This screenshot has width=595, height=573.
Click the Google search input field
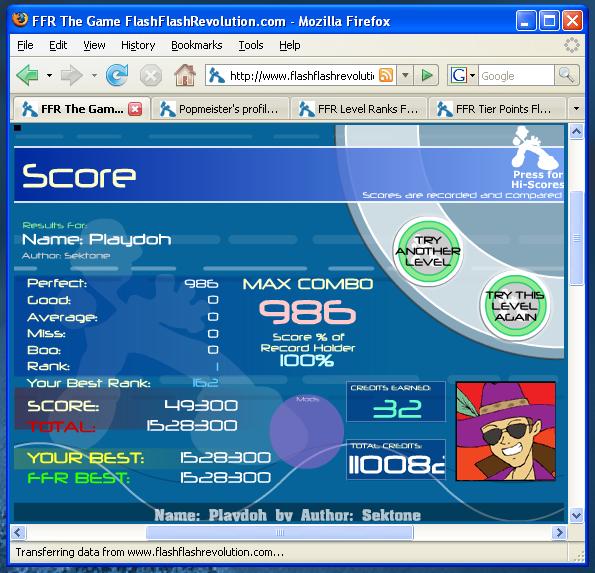click(516, 76)
